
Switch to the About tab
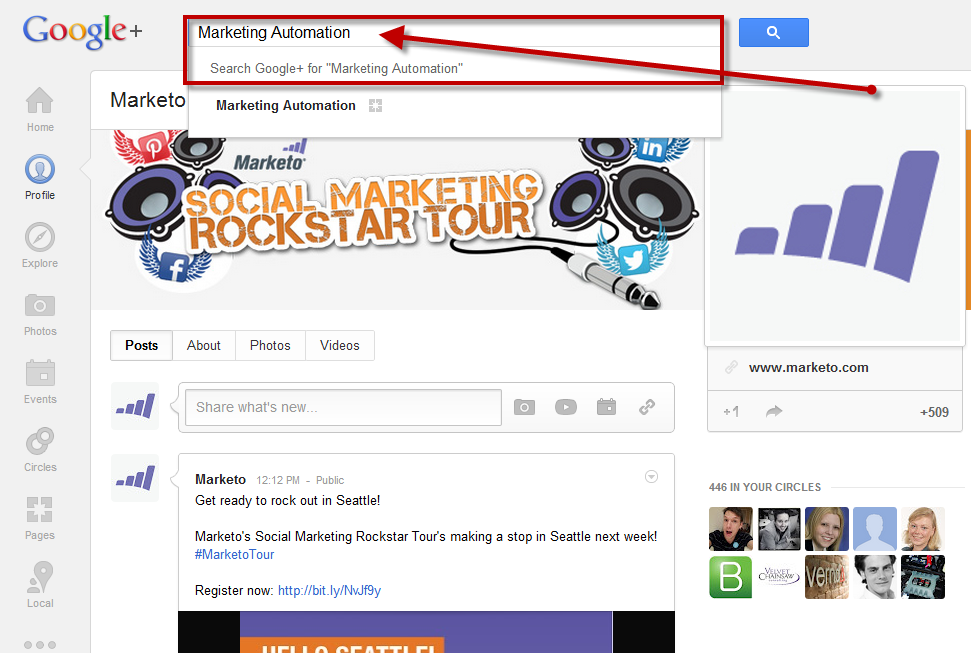point(204,345)
